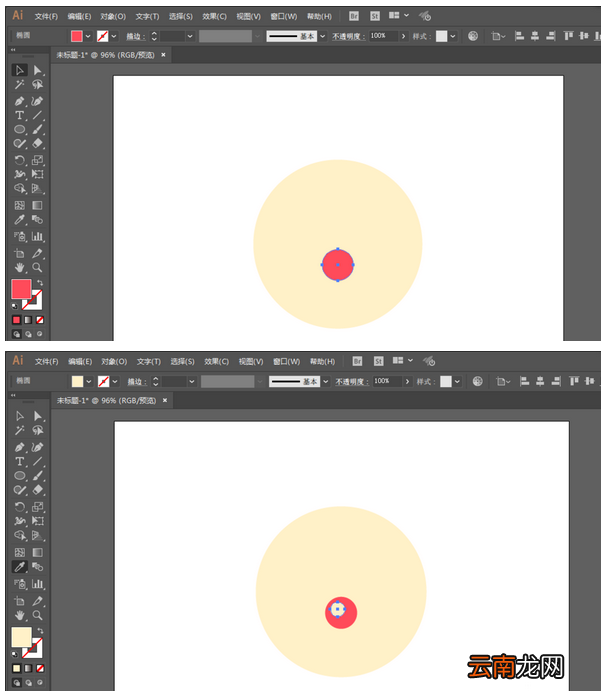Screen dimensions: 601x695
Task: Swap fill and stroke in lower window
Action: tap(40, 630)
